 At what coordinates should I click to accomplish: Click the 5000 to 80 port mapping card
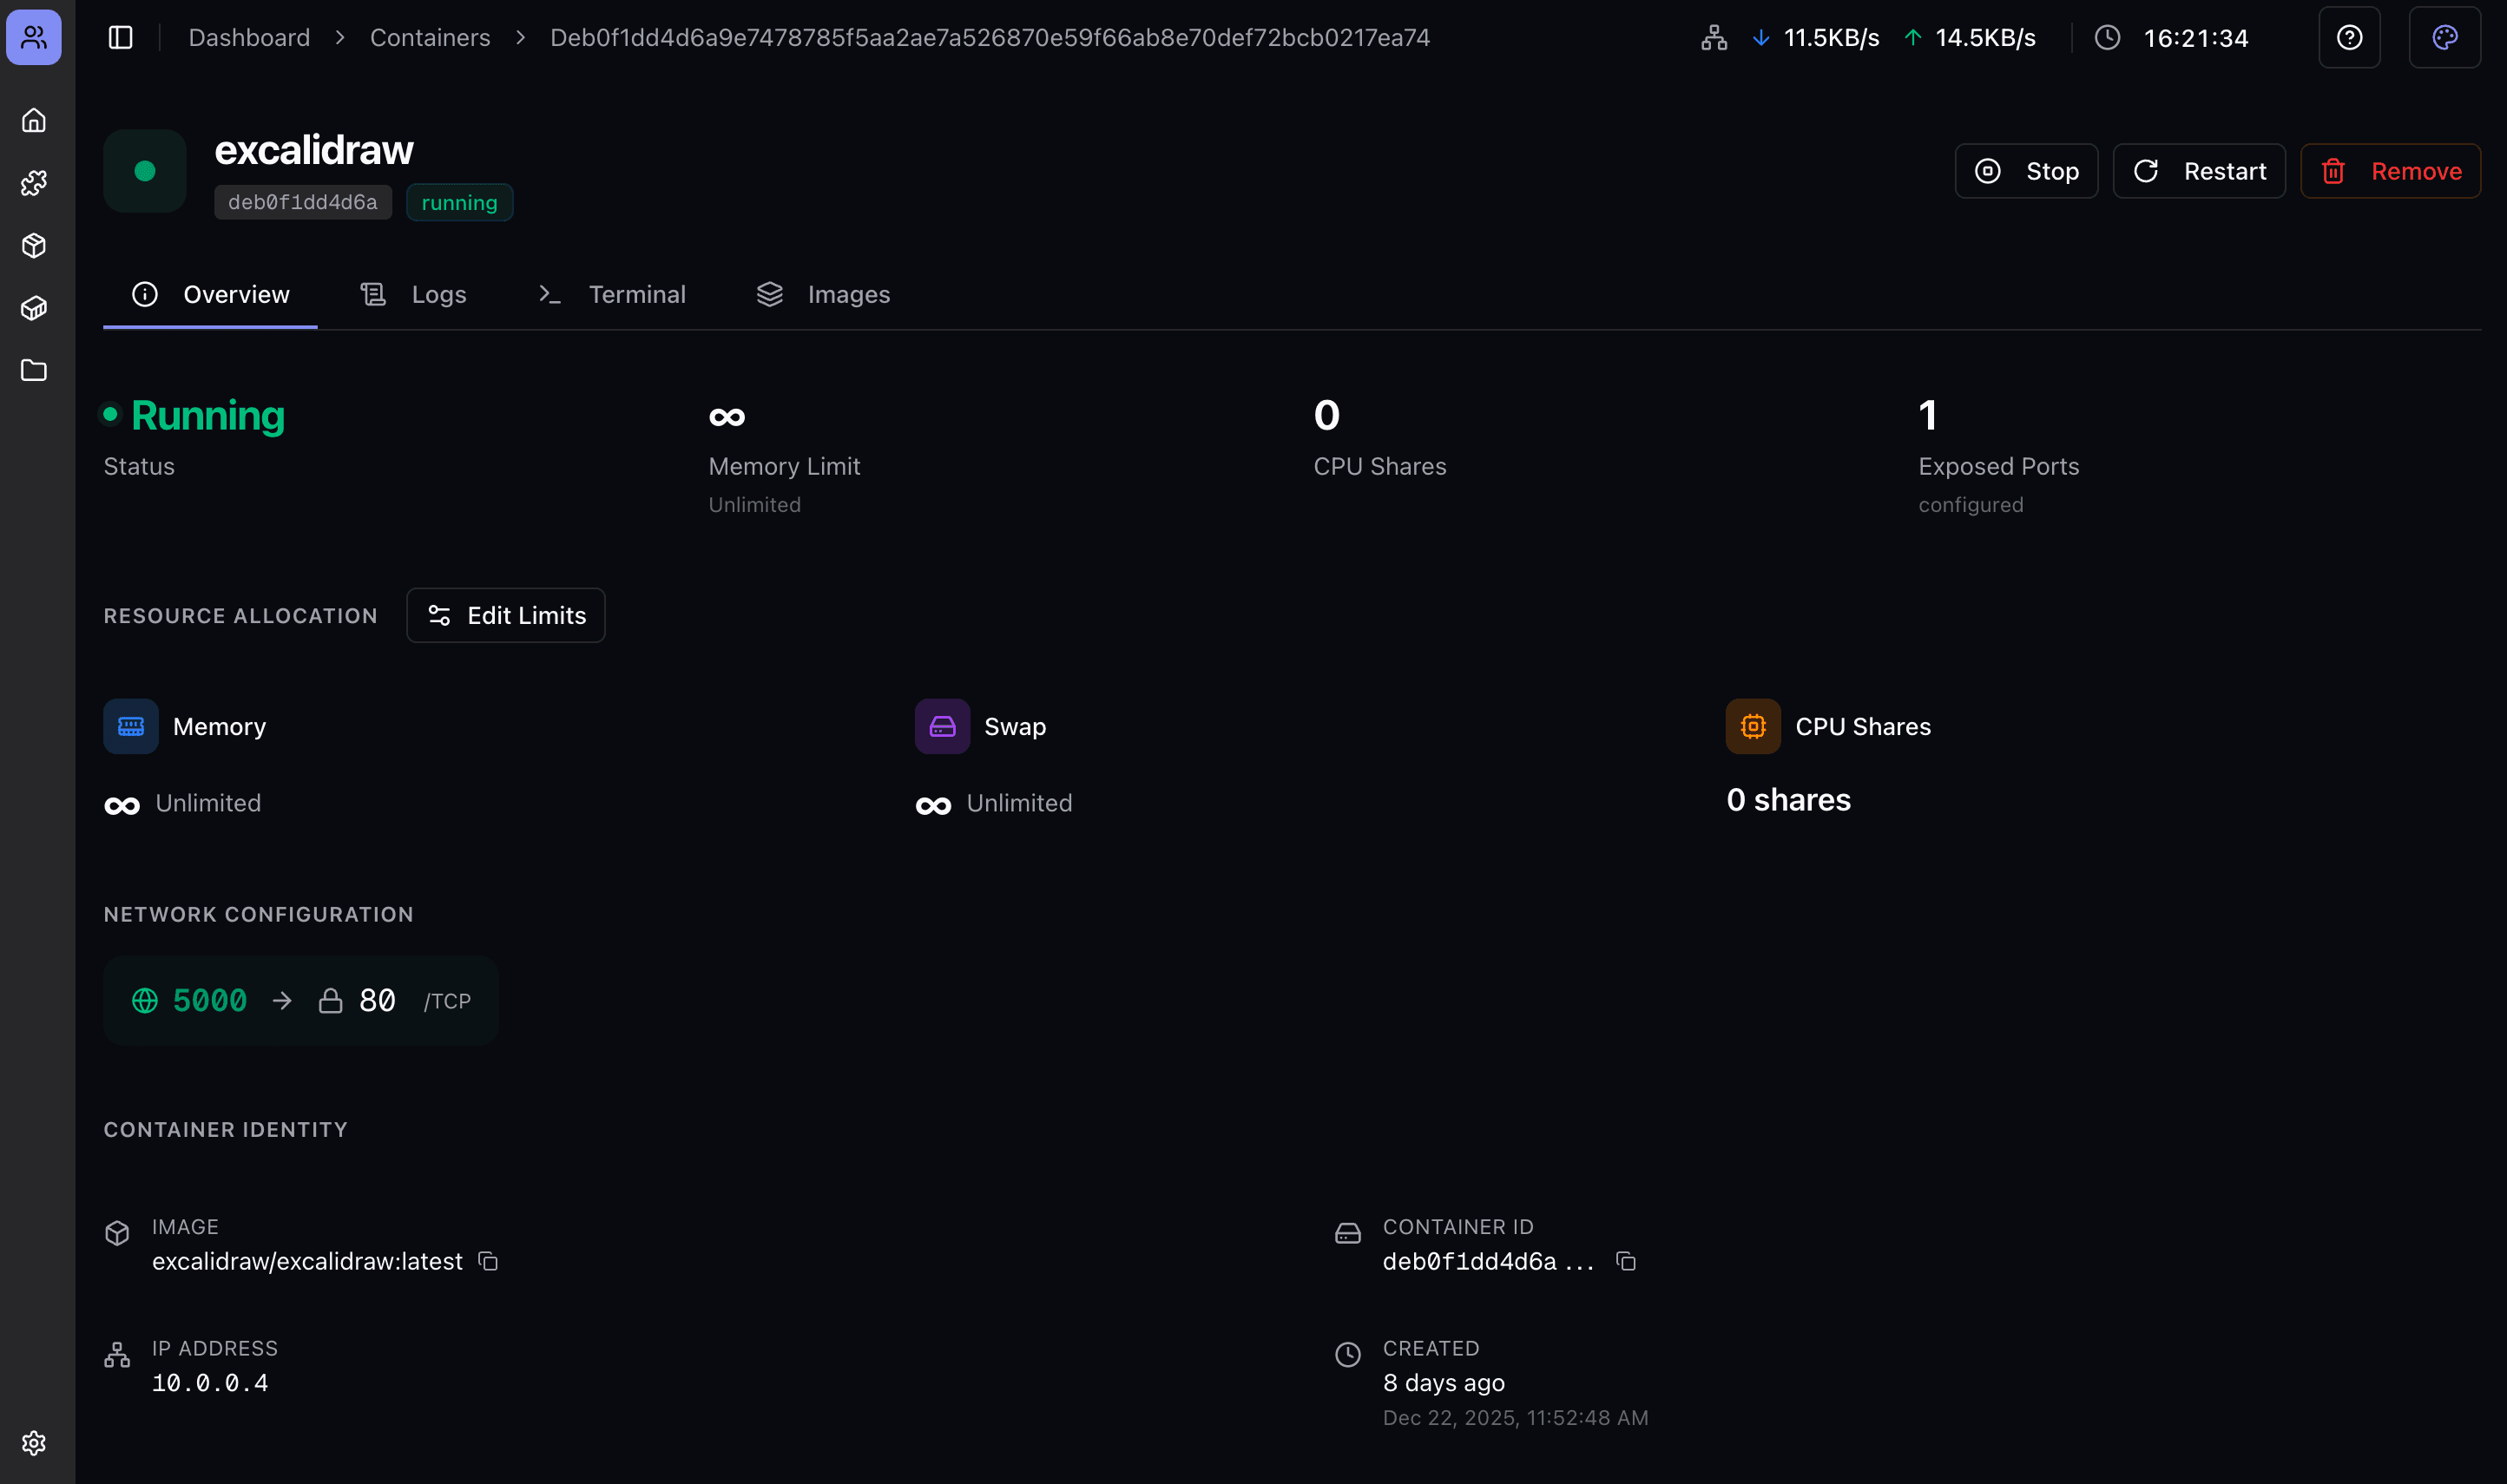pyautogui.click(x=300, y=999)
